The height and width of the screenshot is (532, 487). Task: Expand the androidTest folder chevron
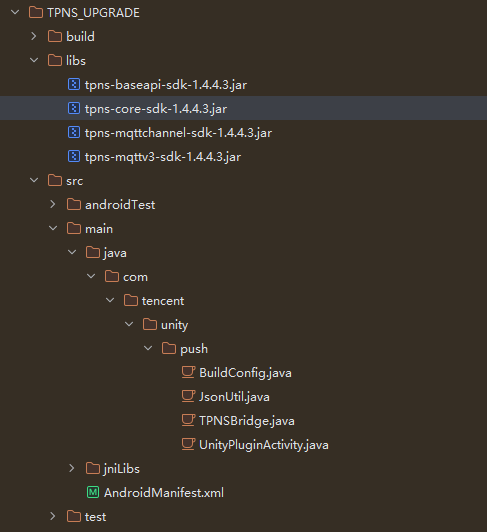[x=53, y=204]
